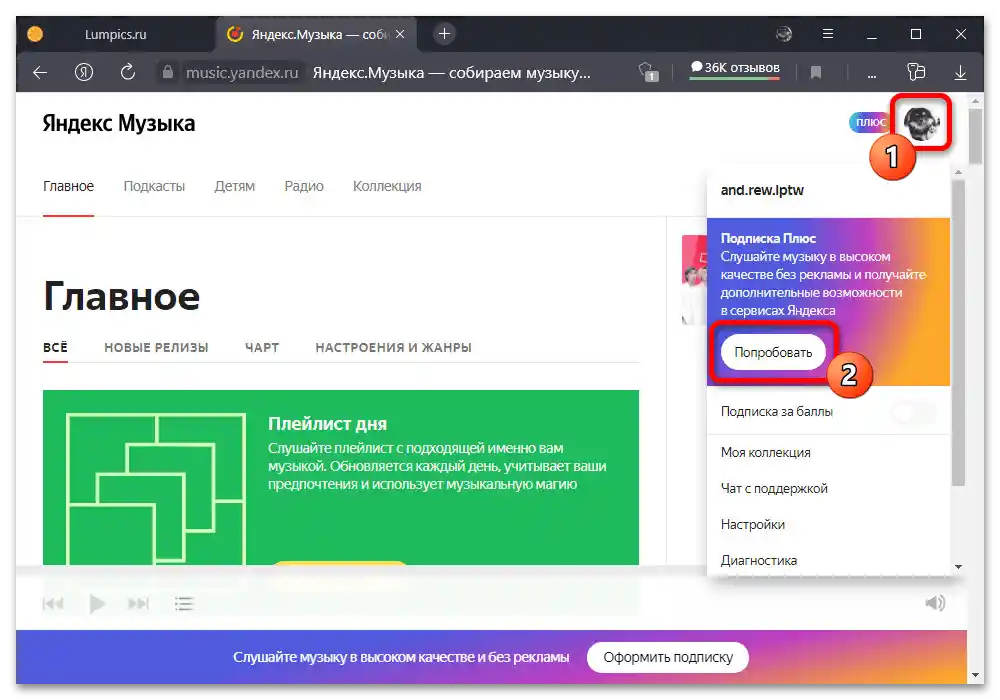The image size is (1000, 700).
Task: Switch to the Lumpics.ru tab
Action: (x=115, y=34)
